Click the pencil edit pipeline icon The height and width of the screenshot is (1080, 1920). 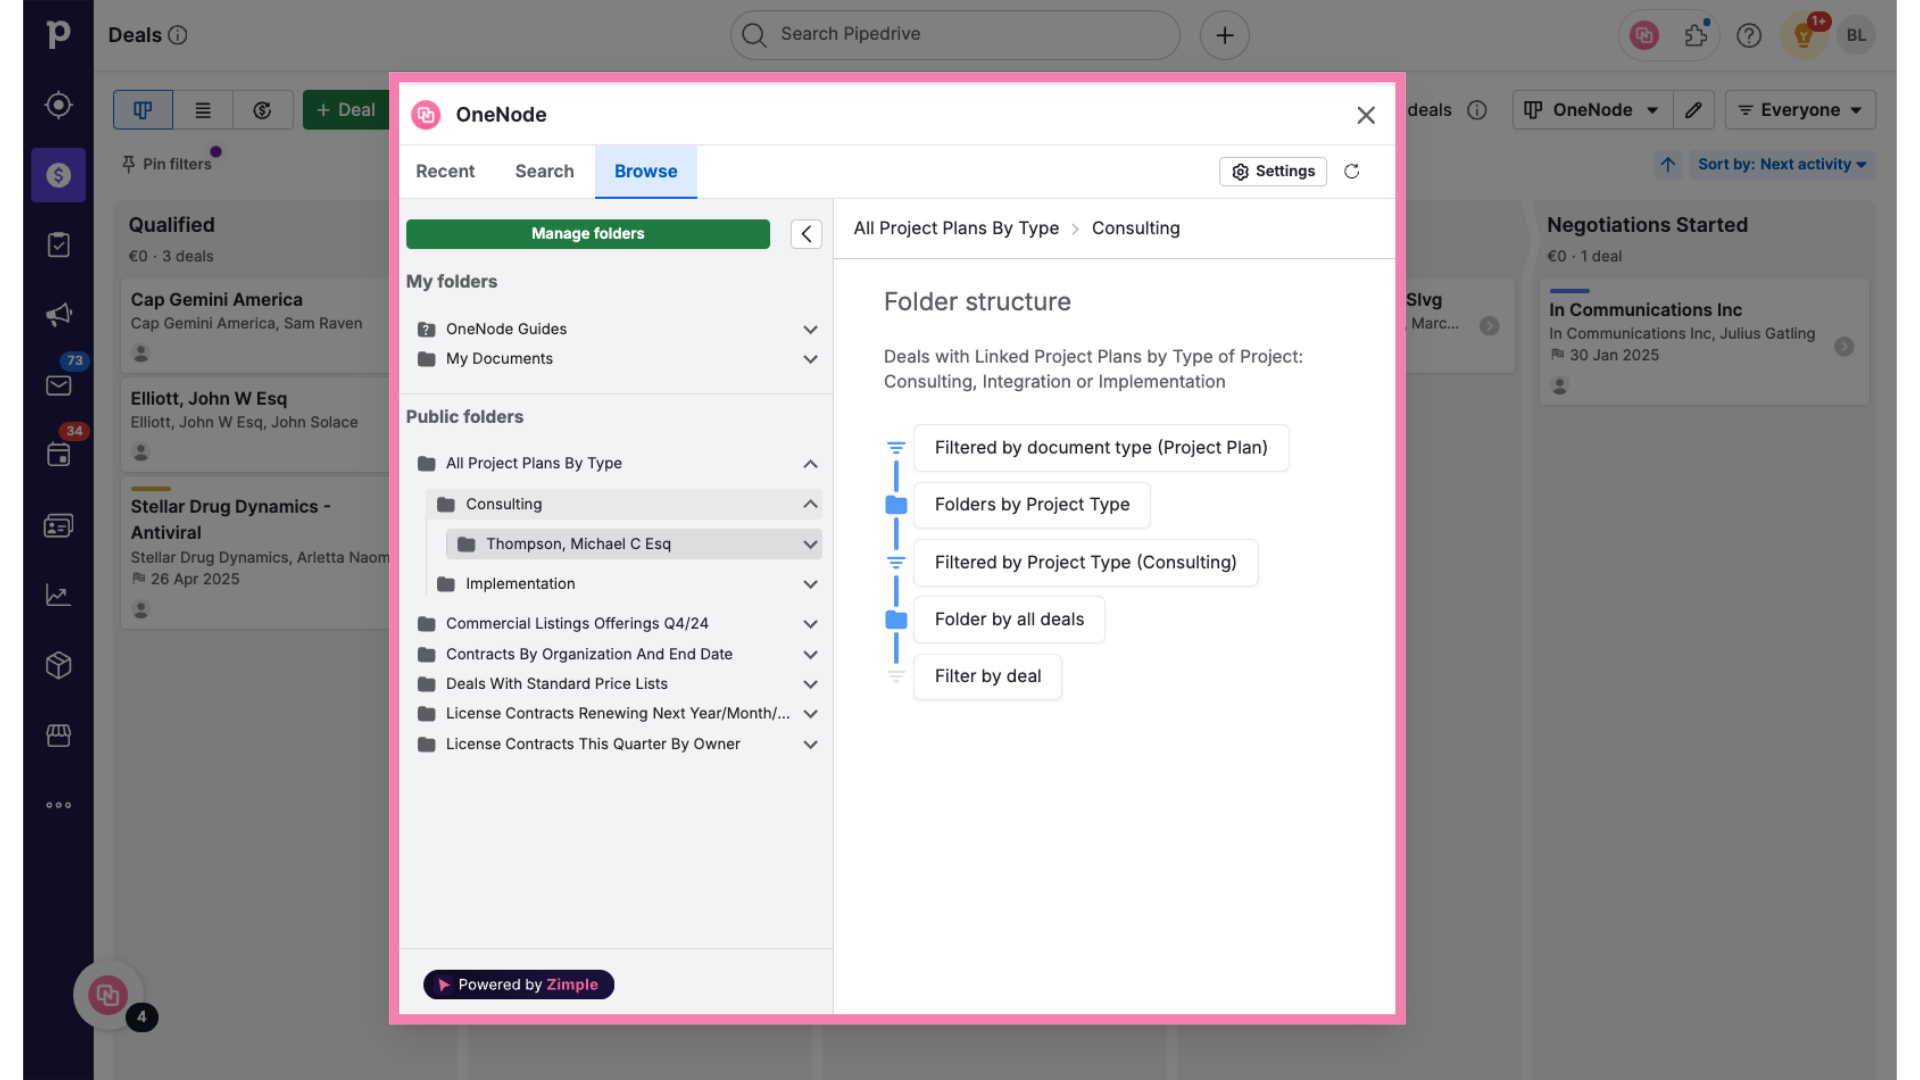pos(1693,110)
